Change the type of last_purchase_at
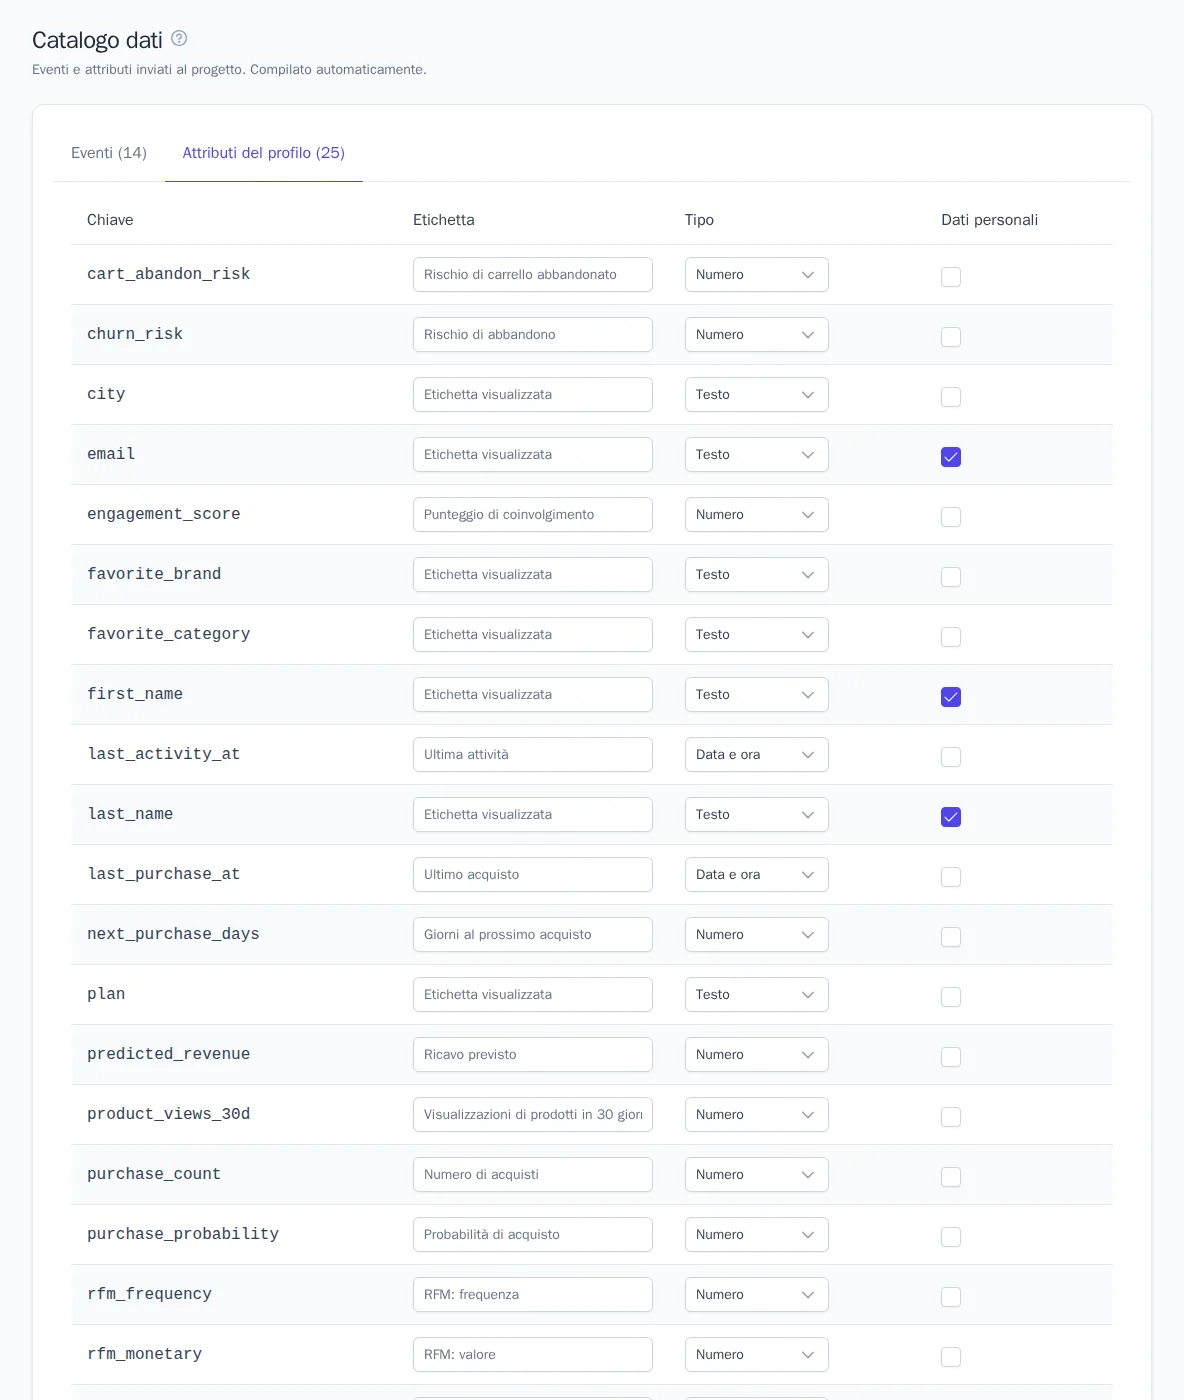Screen dimensions: 1184x1400 757,875
